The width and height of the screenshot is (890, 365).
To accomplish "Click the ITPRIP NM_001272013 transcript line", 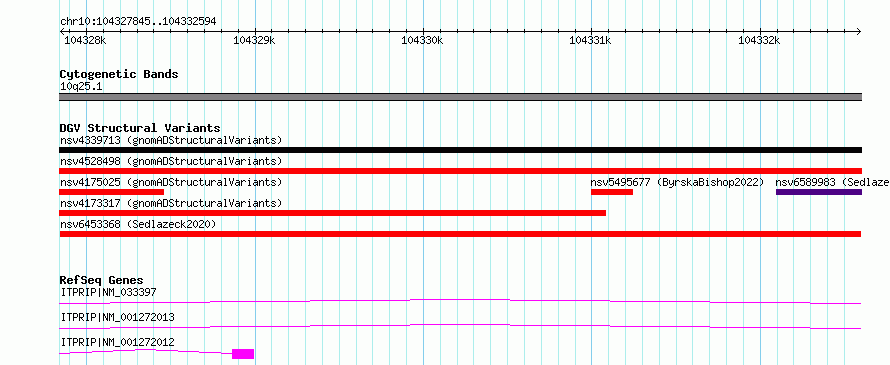I will 460,326.
